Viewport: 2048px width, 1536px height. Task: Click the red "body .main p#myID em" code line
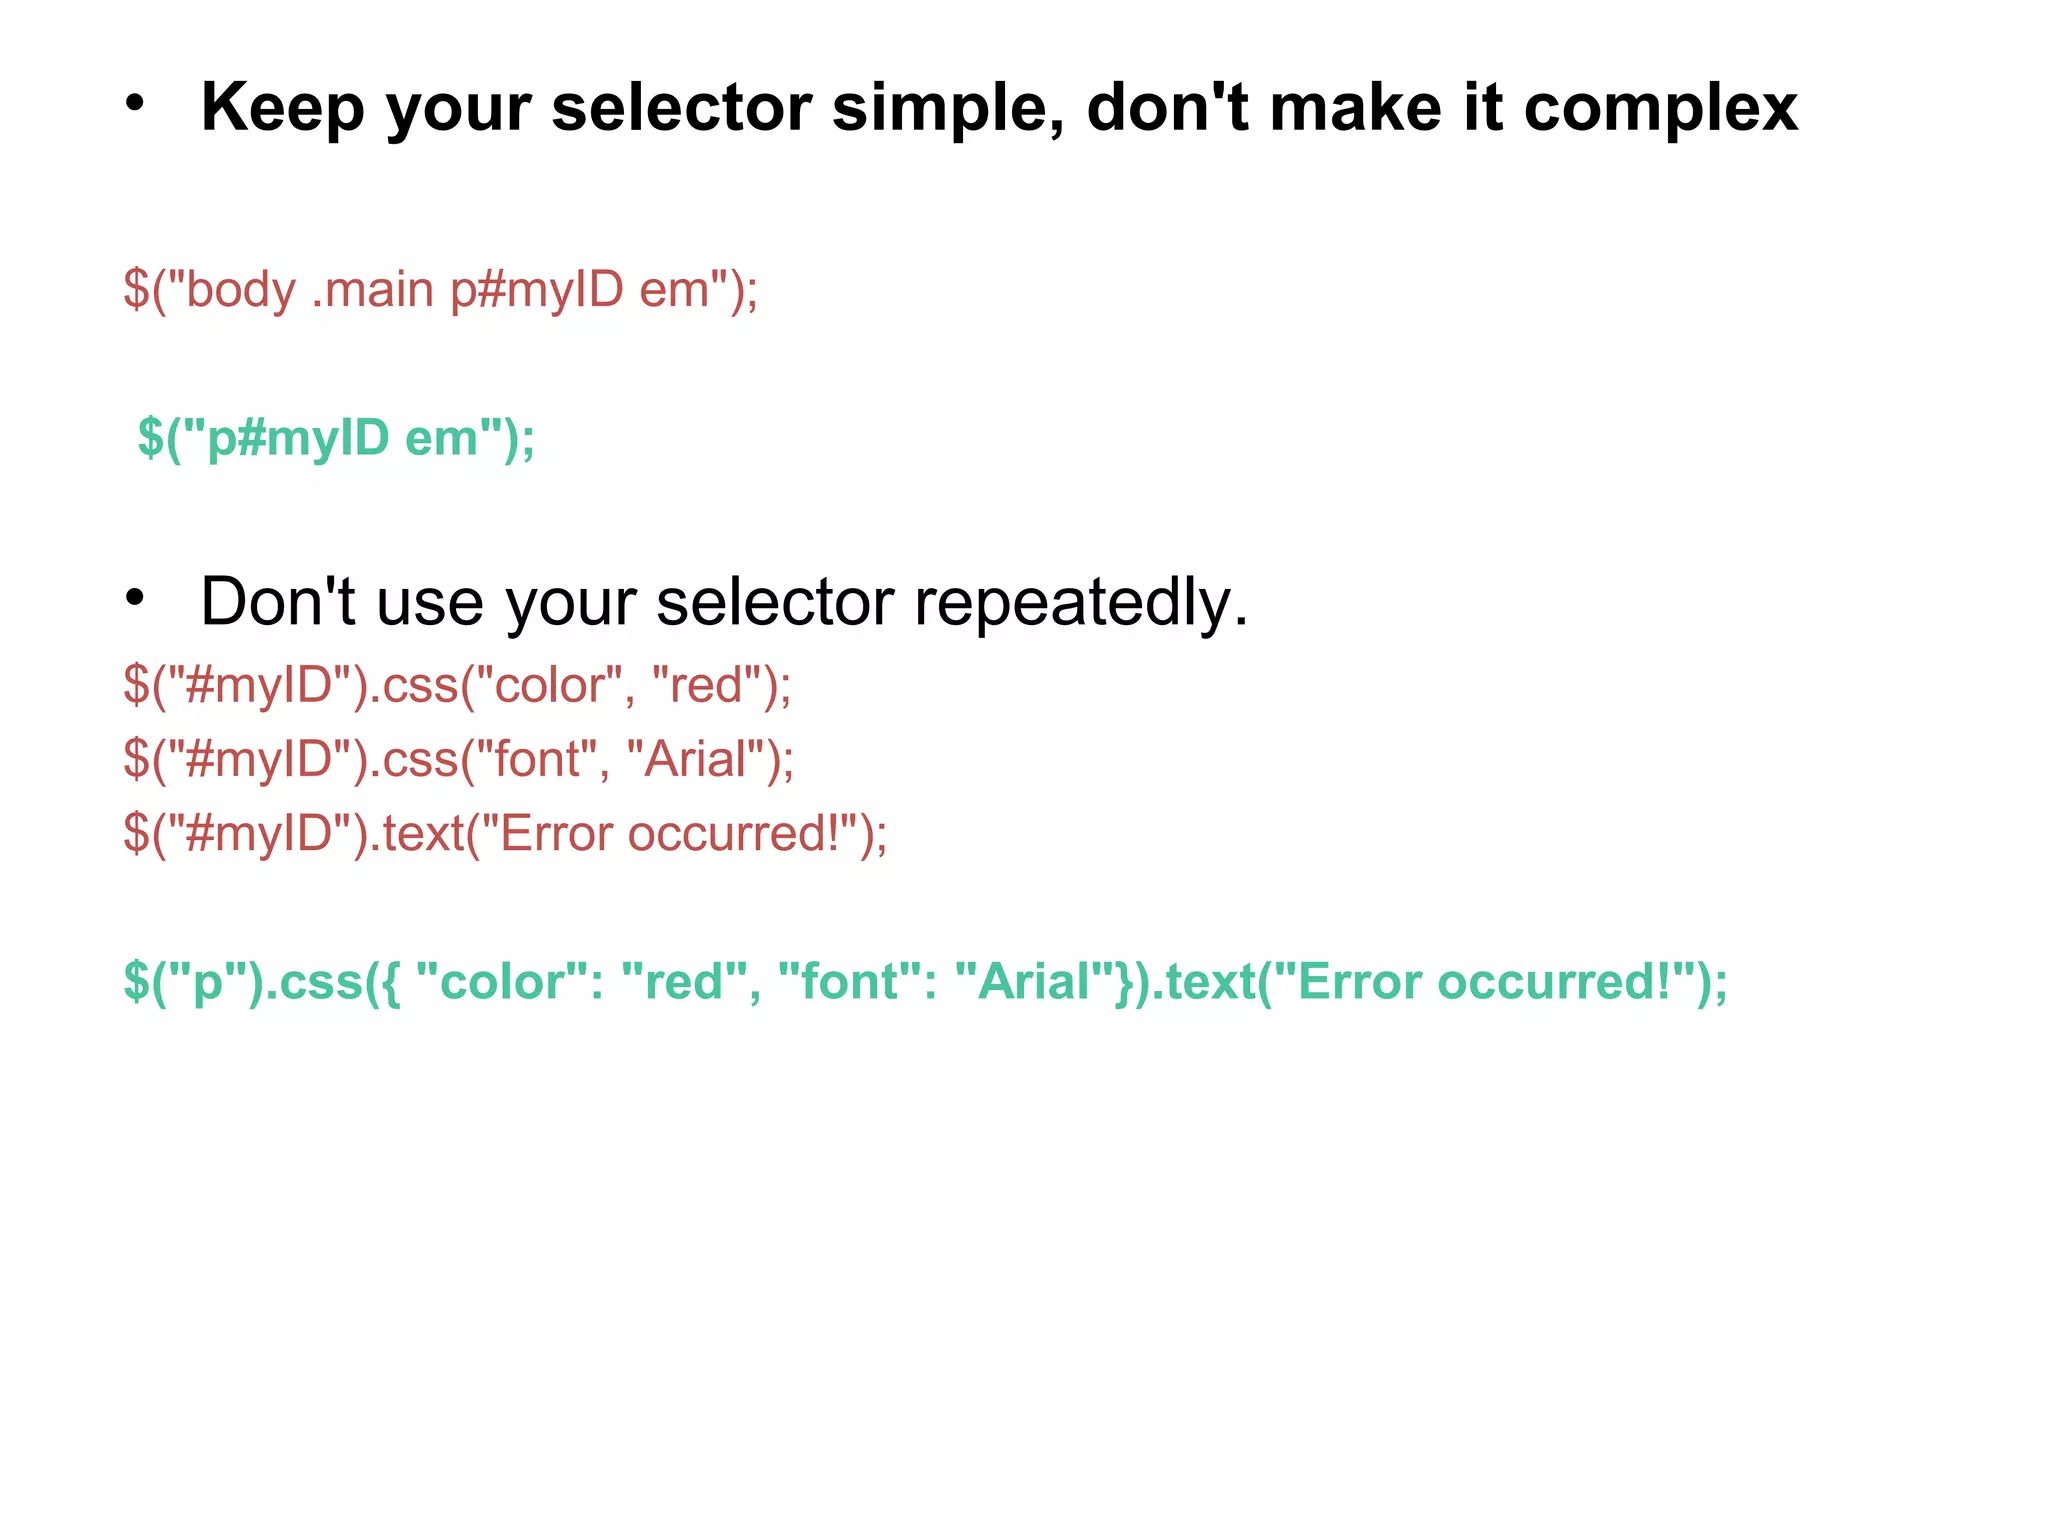click(440, 290)
